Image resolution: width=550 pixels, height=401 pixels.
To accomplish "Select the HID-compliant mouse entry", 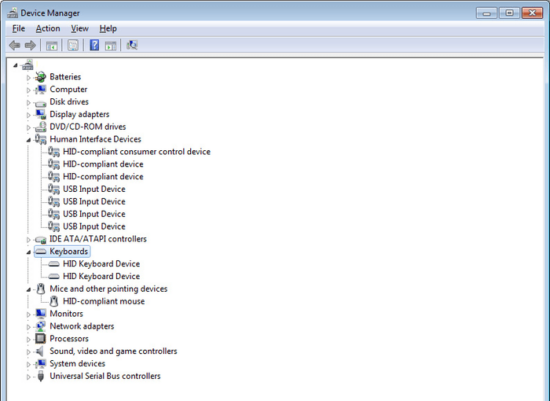I will (103, 301).
